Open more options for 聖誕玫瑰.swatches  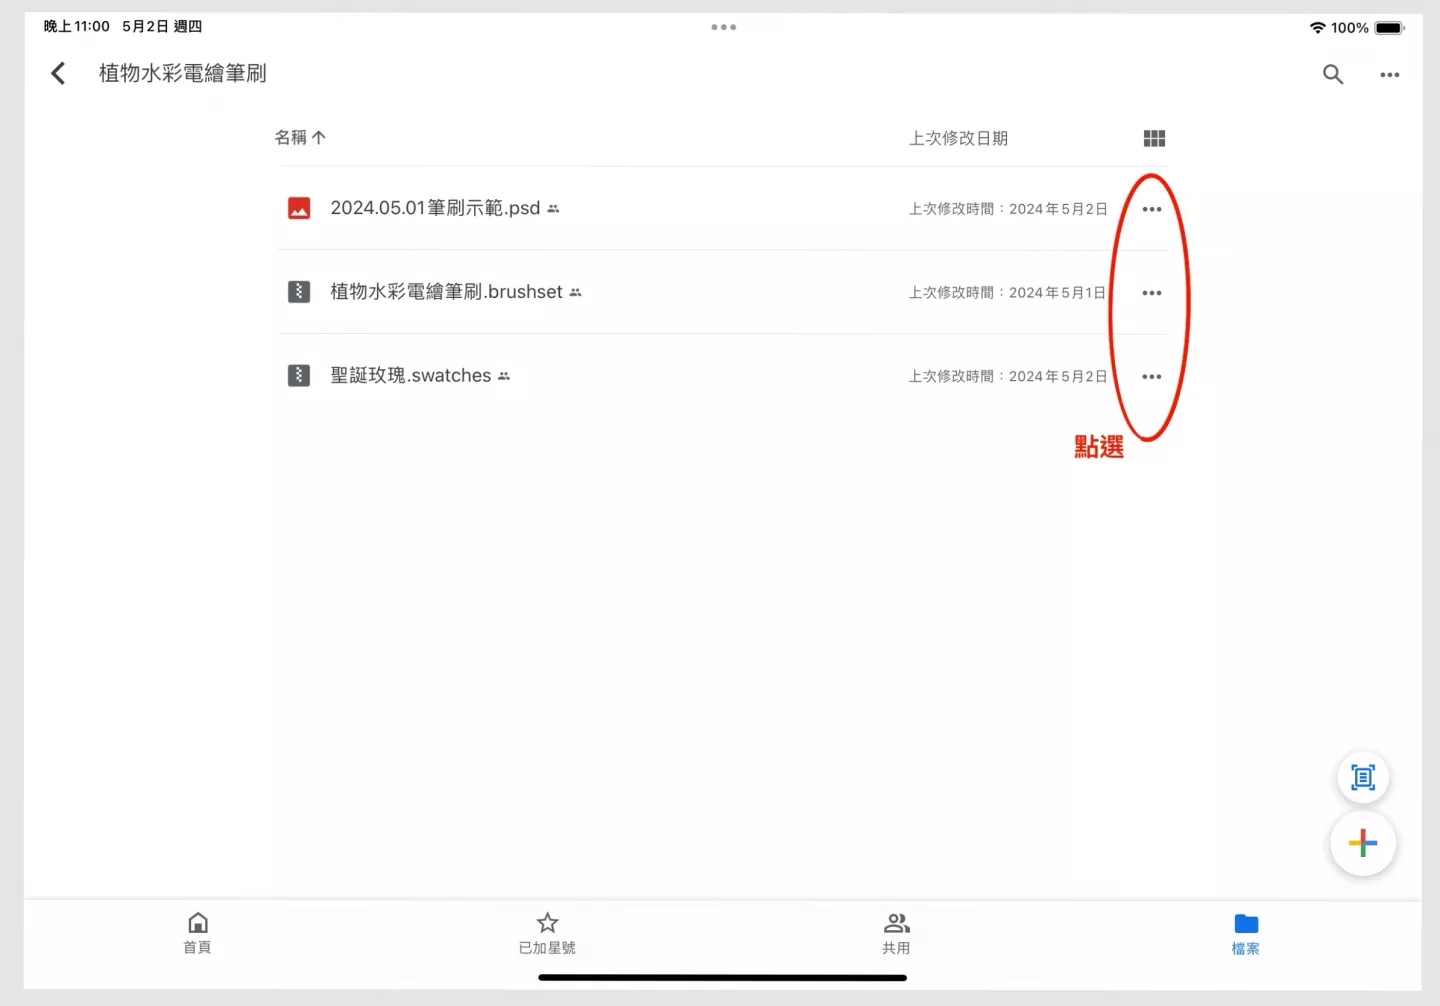pos(1151,377)
